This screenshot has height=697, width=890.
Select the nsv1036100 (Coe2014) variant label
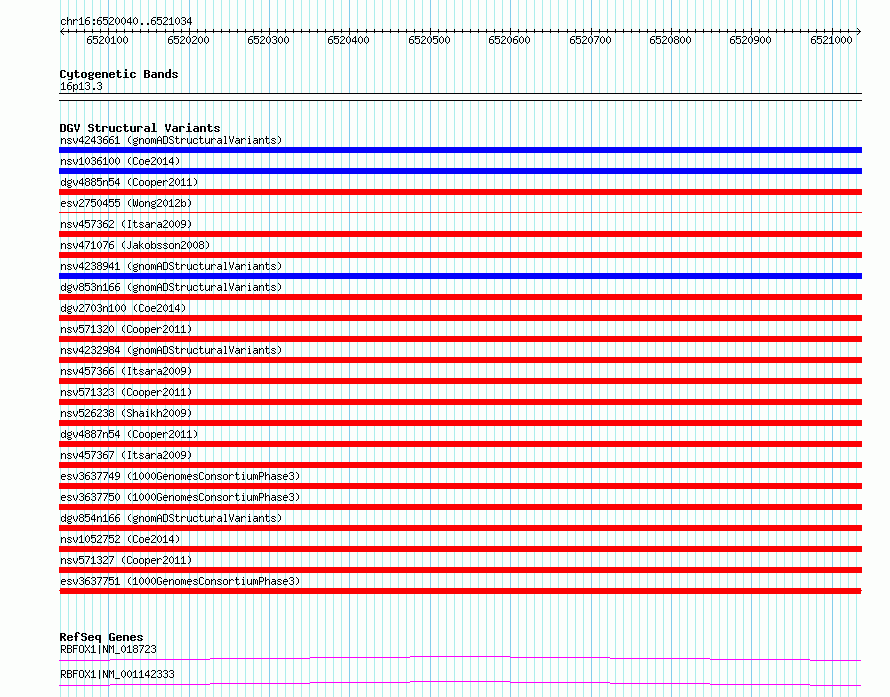tap(120, 161)
